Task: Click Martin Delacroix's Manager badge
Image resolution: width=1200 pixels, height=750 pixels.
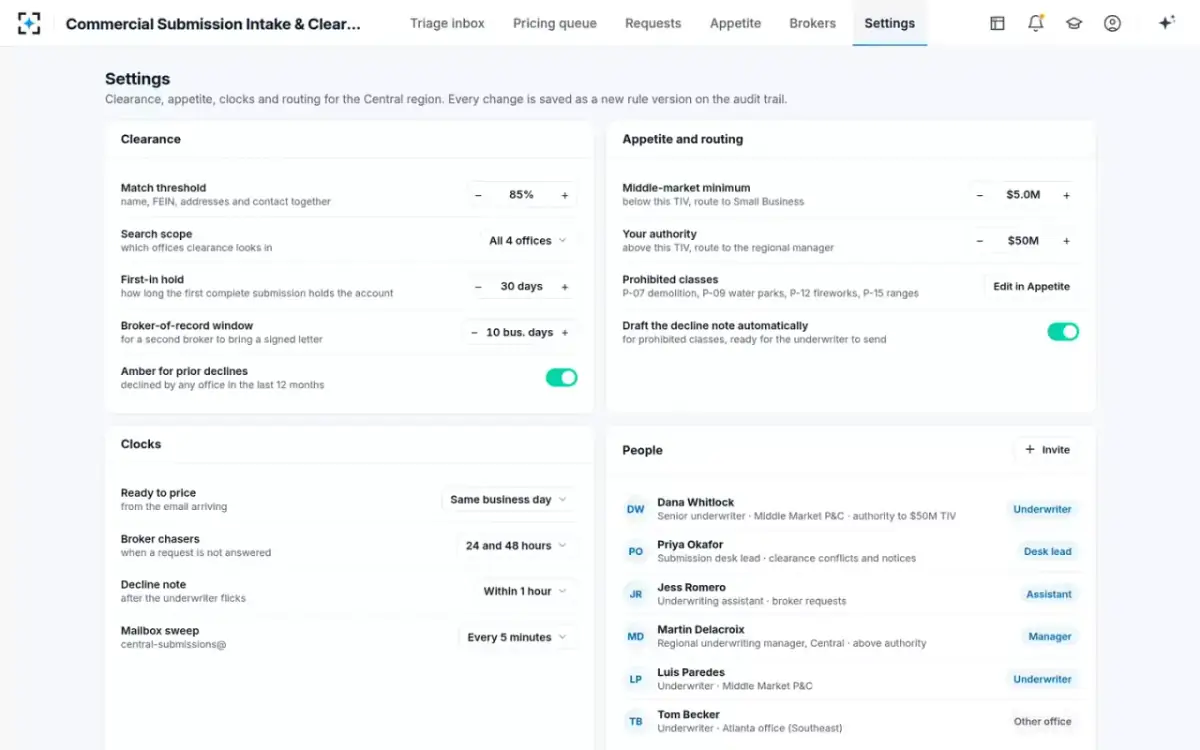Action: point(1050,637)
